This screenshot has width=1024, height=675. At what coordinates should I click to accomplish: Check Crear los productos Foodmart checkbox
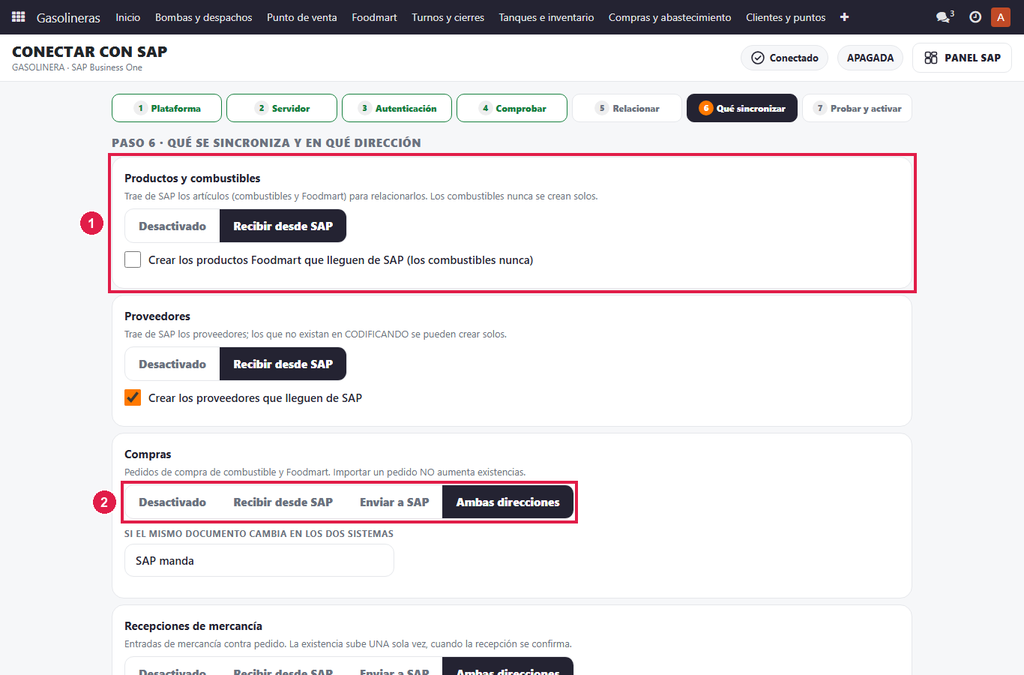click(x=133, y=260)
